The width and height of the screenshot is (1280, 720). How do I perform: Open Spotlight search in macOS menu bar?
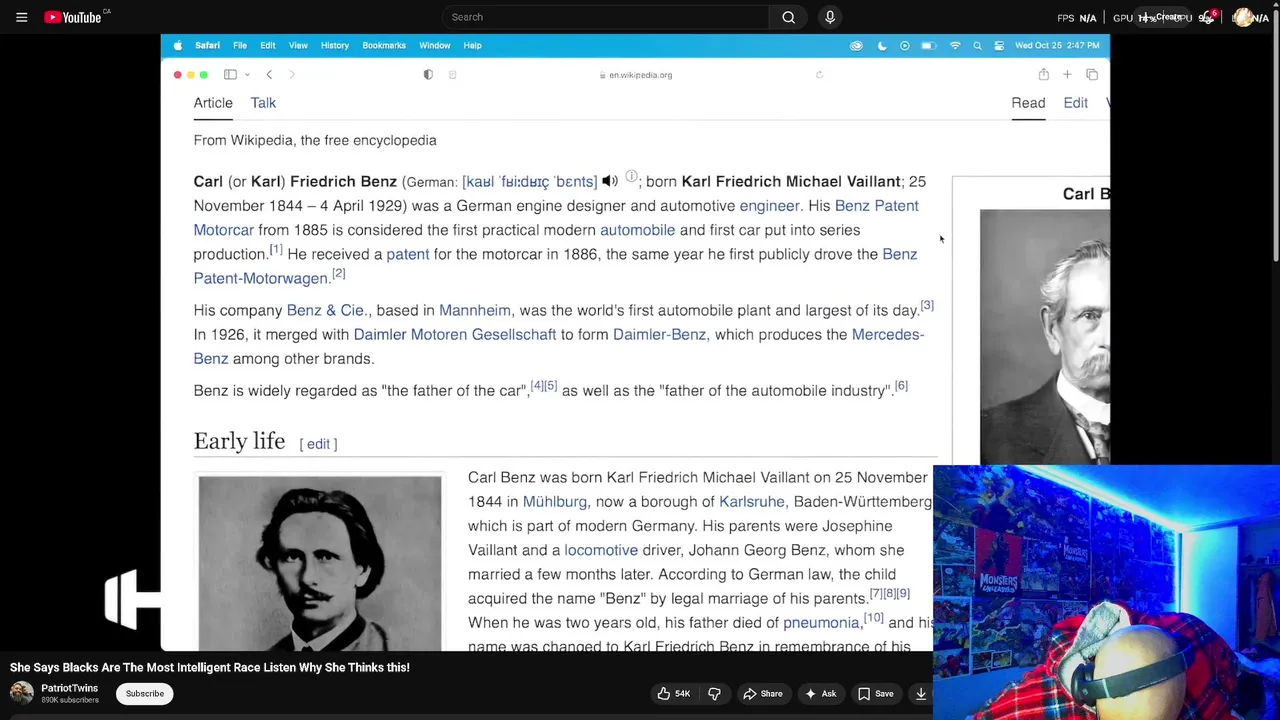click(977, 45)
